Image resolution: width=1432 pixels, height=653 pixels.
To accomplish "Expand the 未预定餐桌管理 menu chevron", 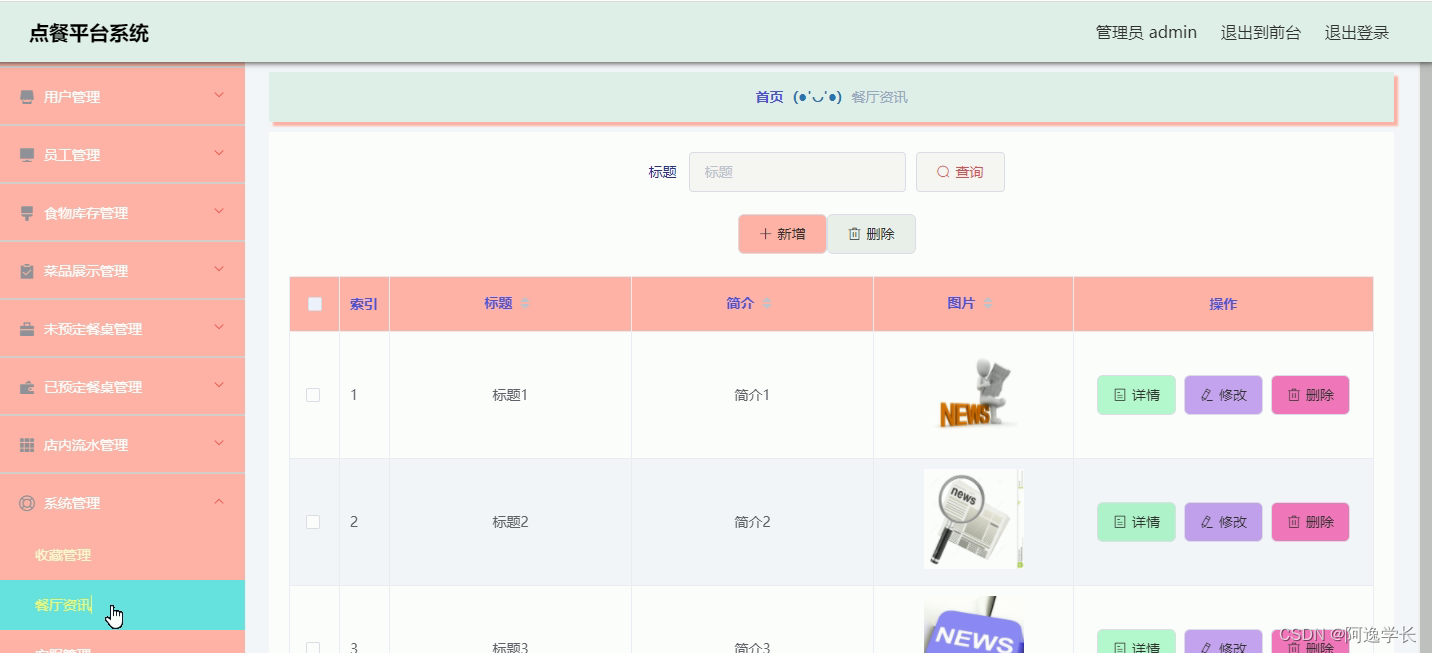I will 219,327.
